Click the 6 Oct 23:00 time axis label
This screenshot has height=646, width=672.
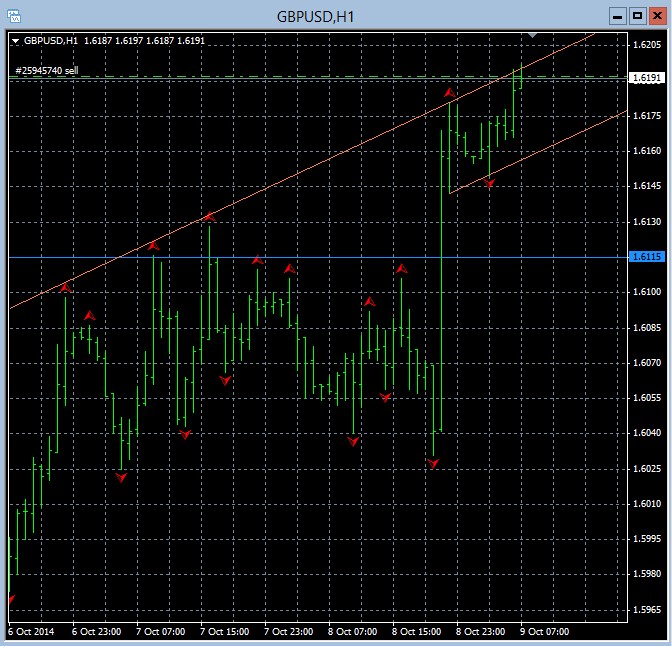[96, 632]
